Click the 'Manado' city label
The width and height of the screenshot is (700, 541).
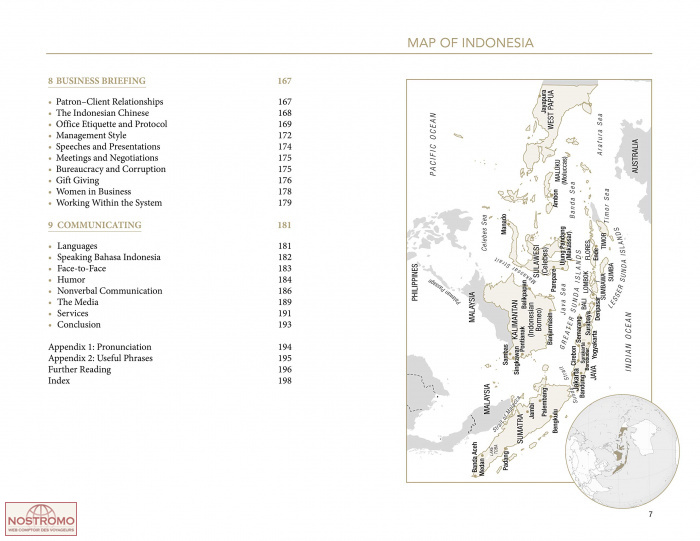504,225
